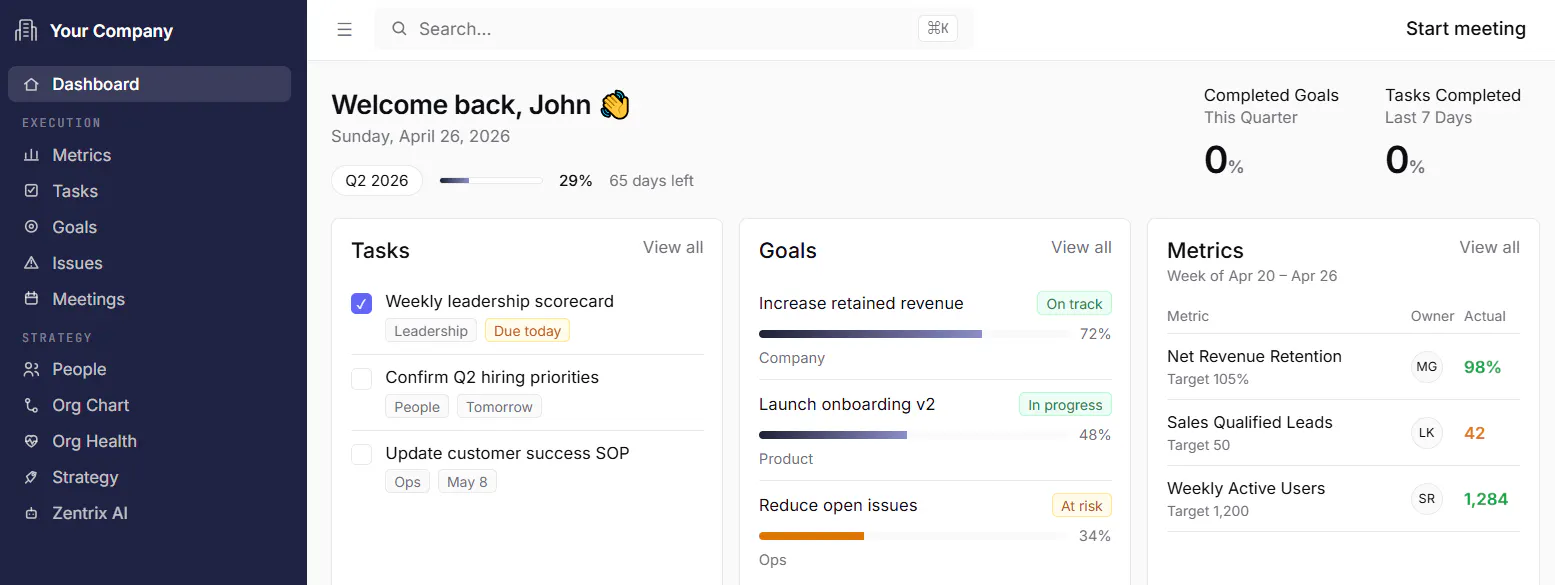
Task: Open the Dashboard menu item
Action: coord(150,84)
